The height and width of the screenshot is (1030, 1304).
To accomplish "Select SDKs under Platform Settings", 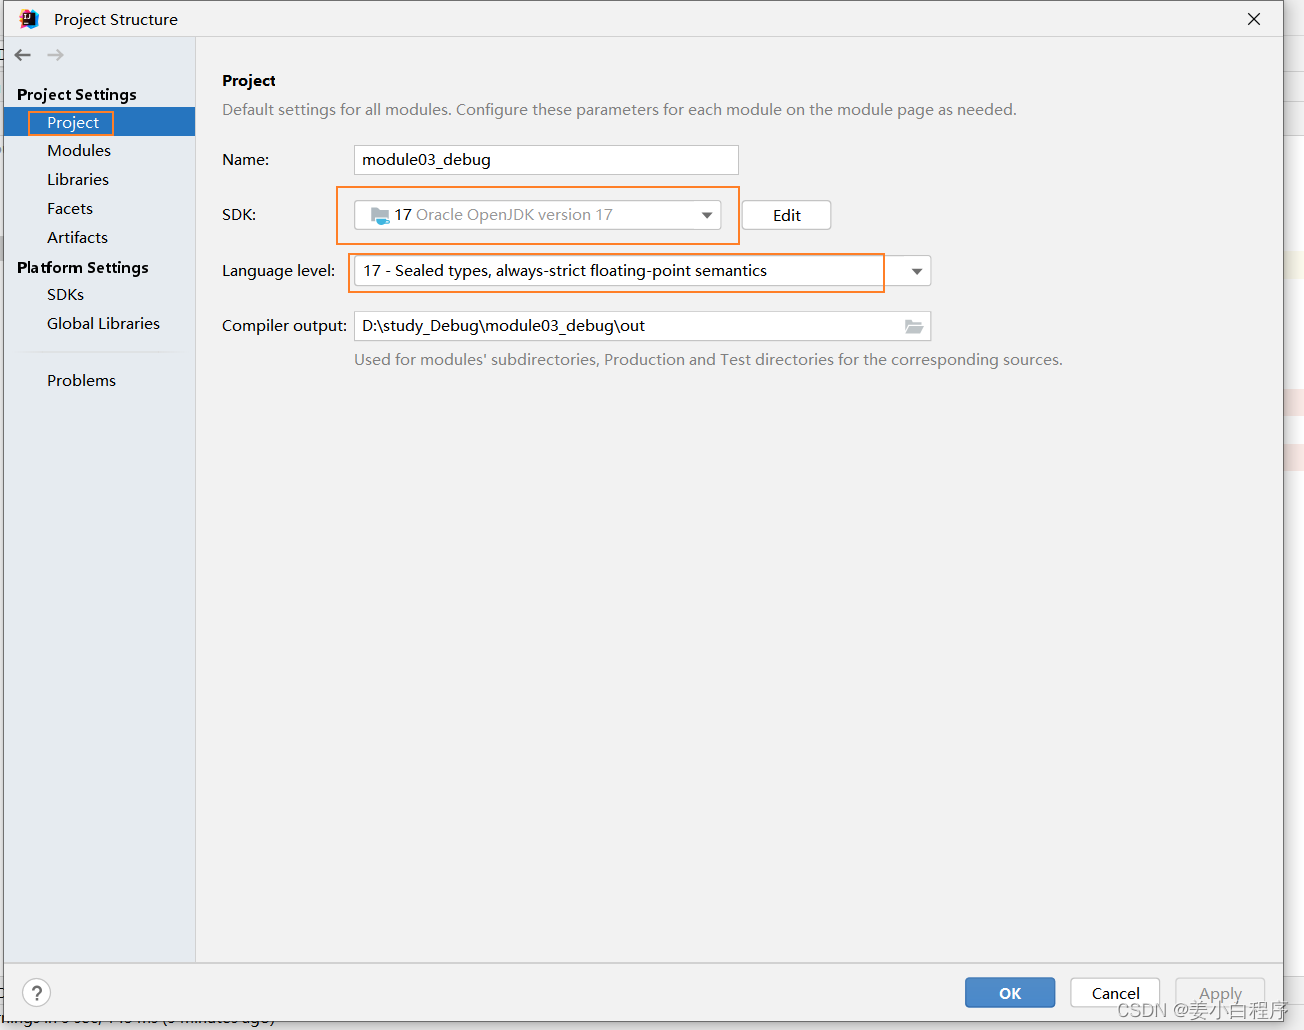I will [65, 295].
